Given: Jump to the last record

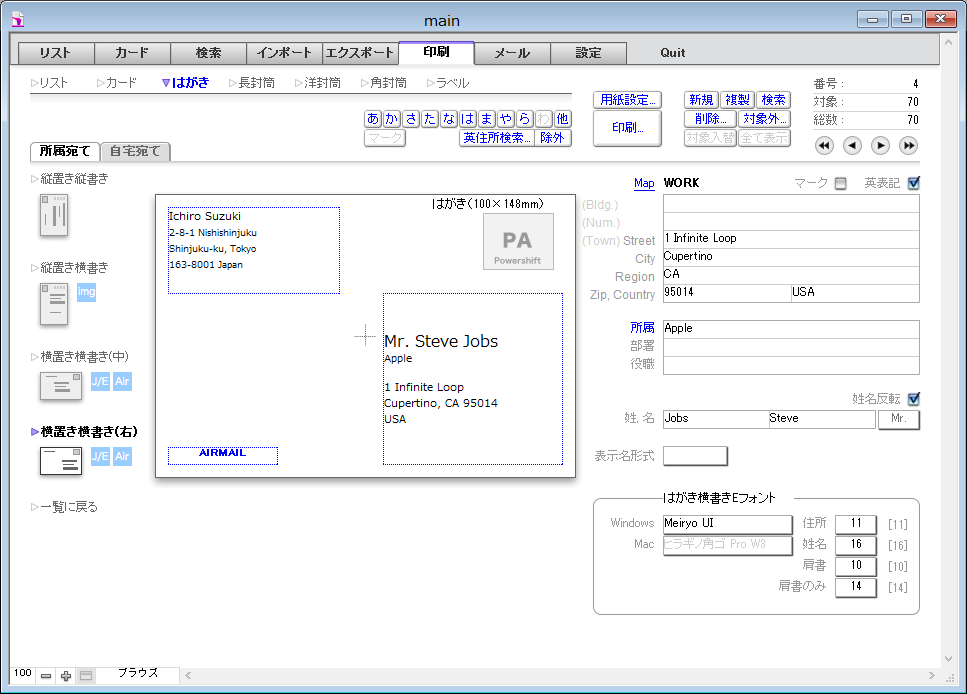Looking at the screenshot, I should (x=908, y=146).
